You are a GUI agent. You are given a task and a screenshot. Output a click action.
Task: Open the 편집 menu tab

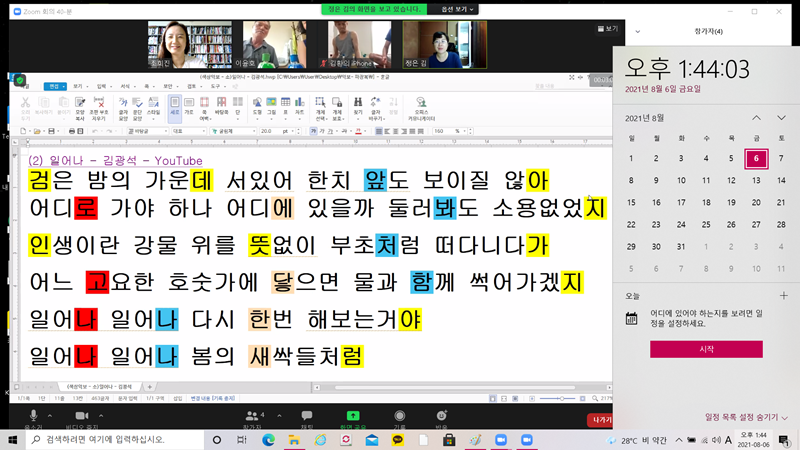point(55,86)
